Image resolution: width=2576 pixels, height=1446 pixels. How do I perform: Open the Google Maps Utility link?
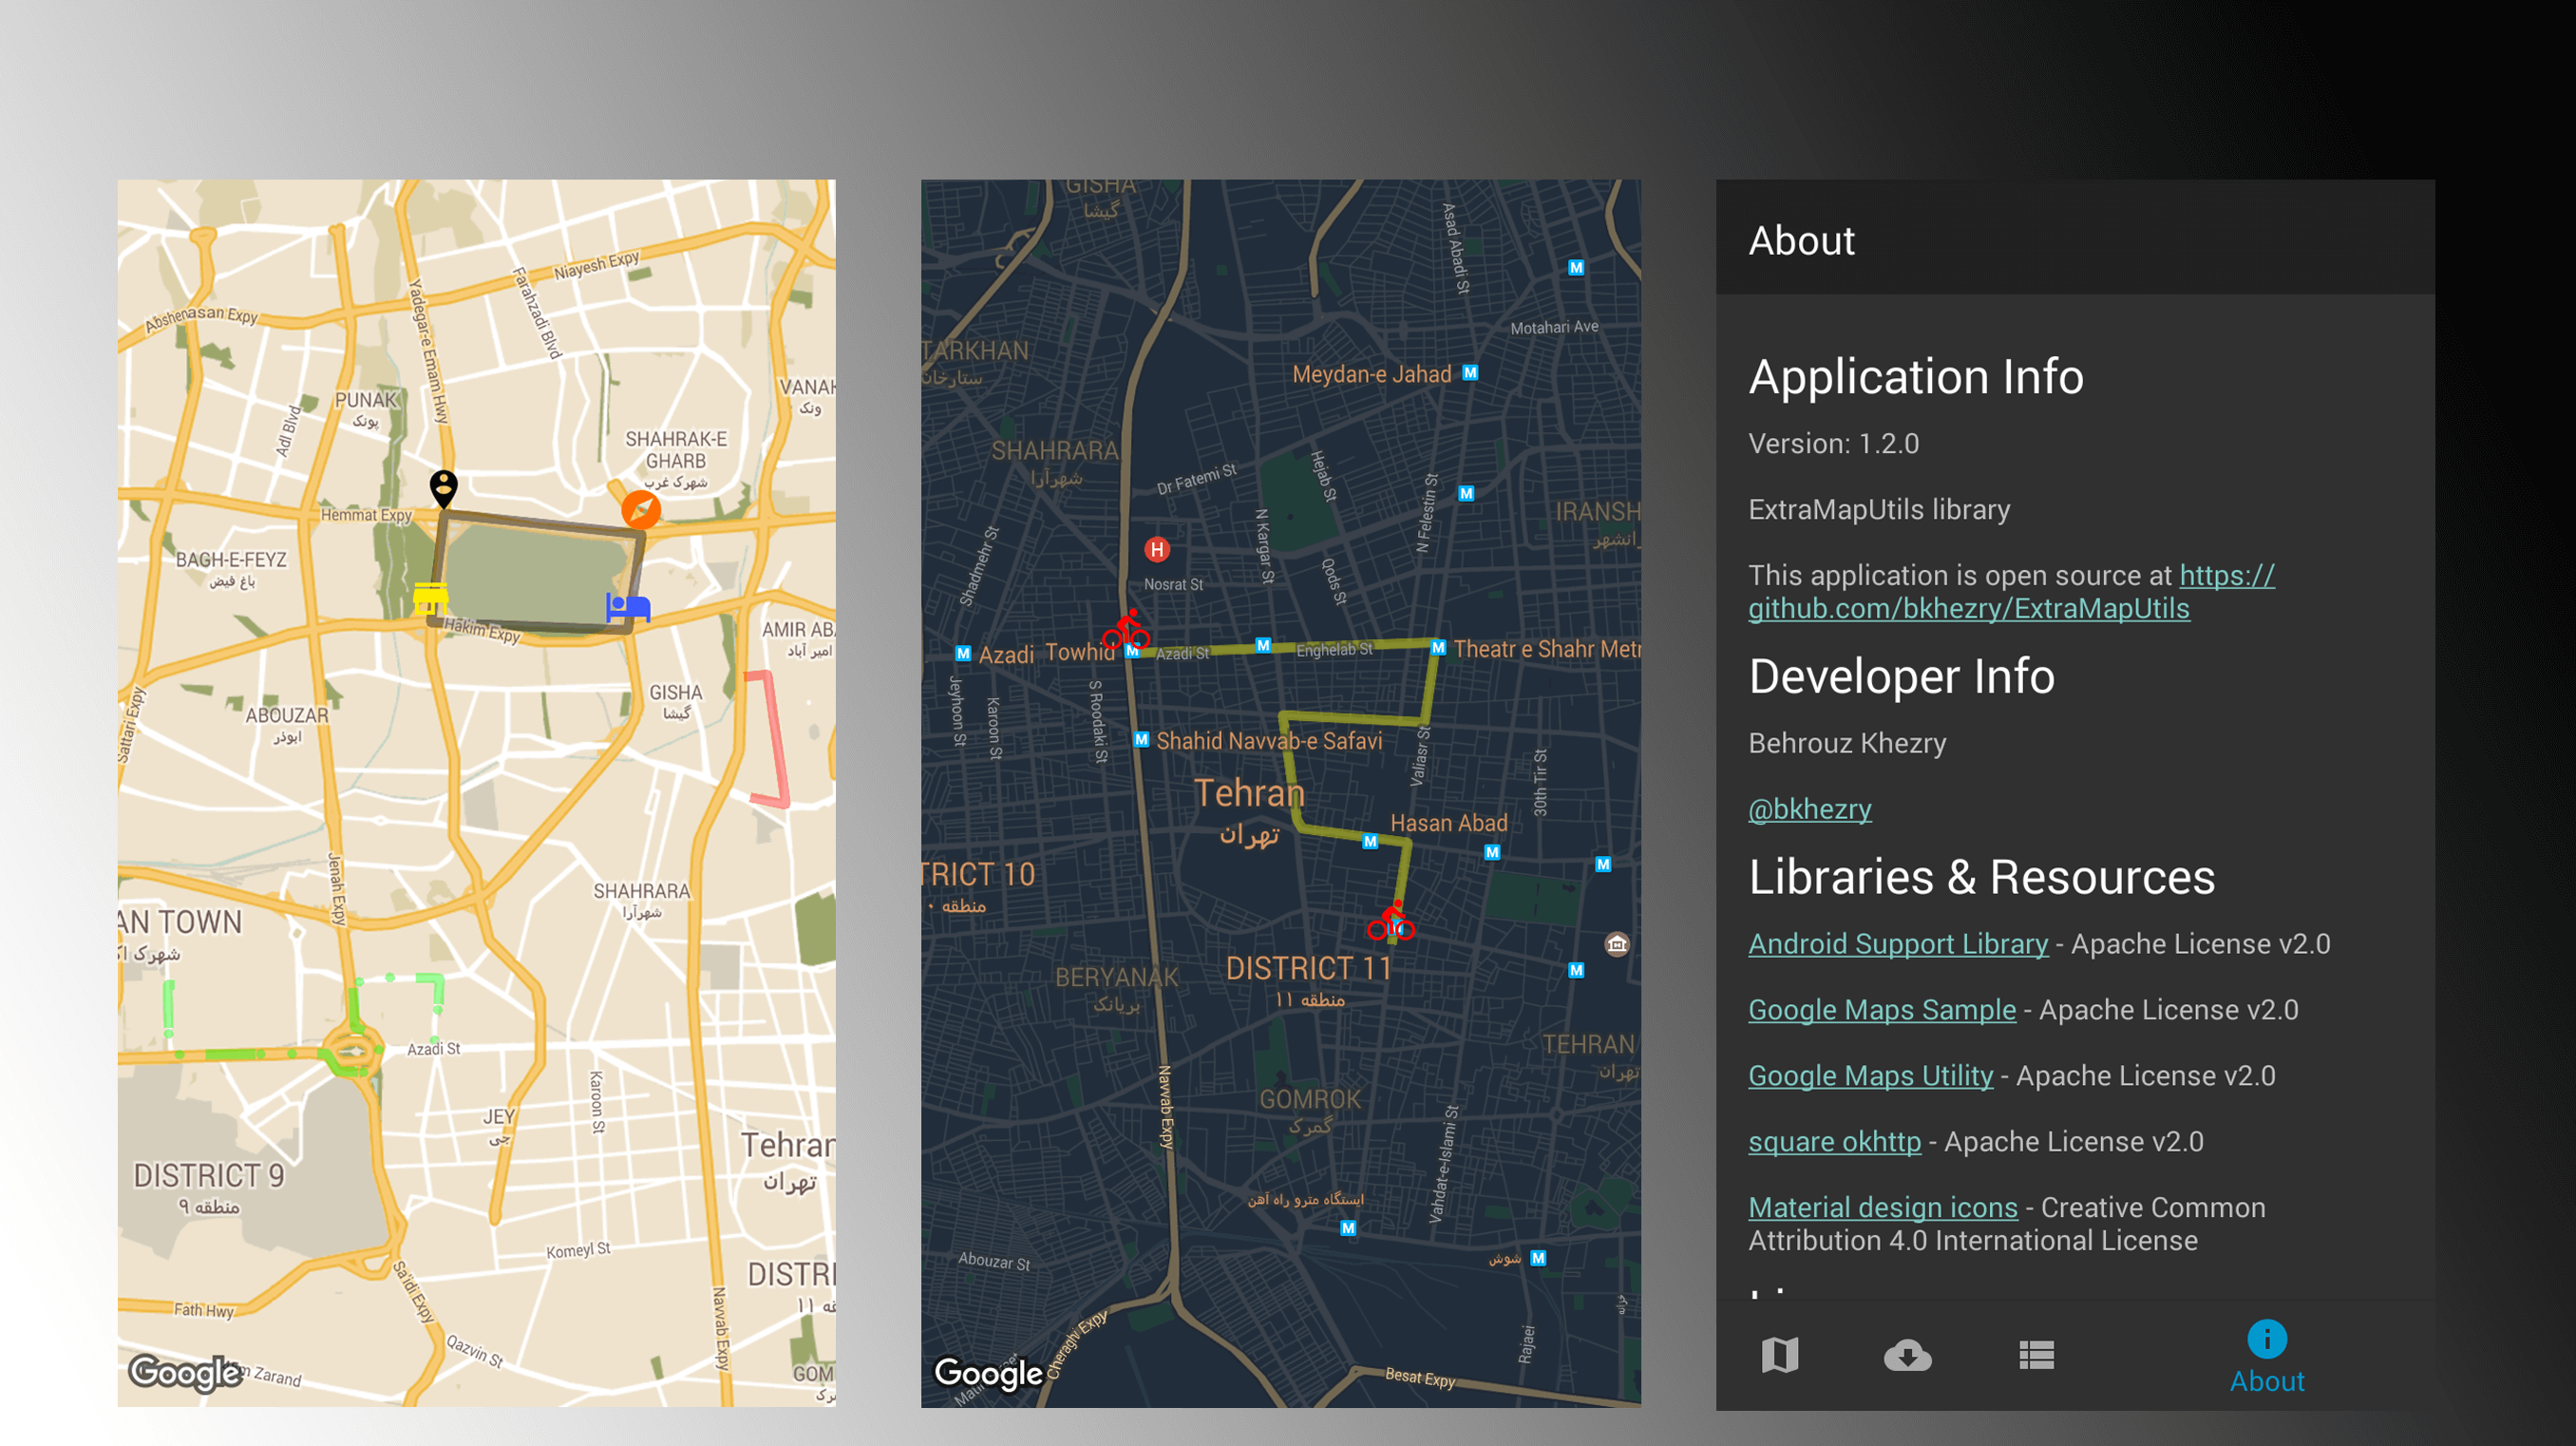pos(1870,1075)
